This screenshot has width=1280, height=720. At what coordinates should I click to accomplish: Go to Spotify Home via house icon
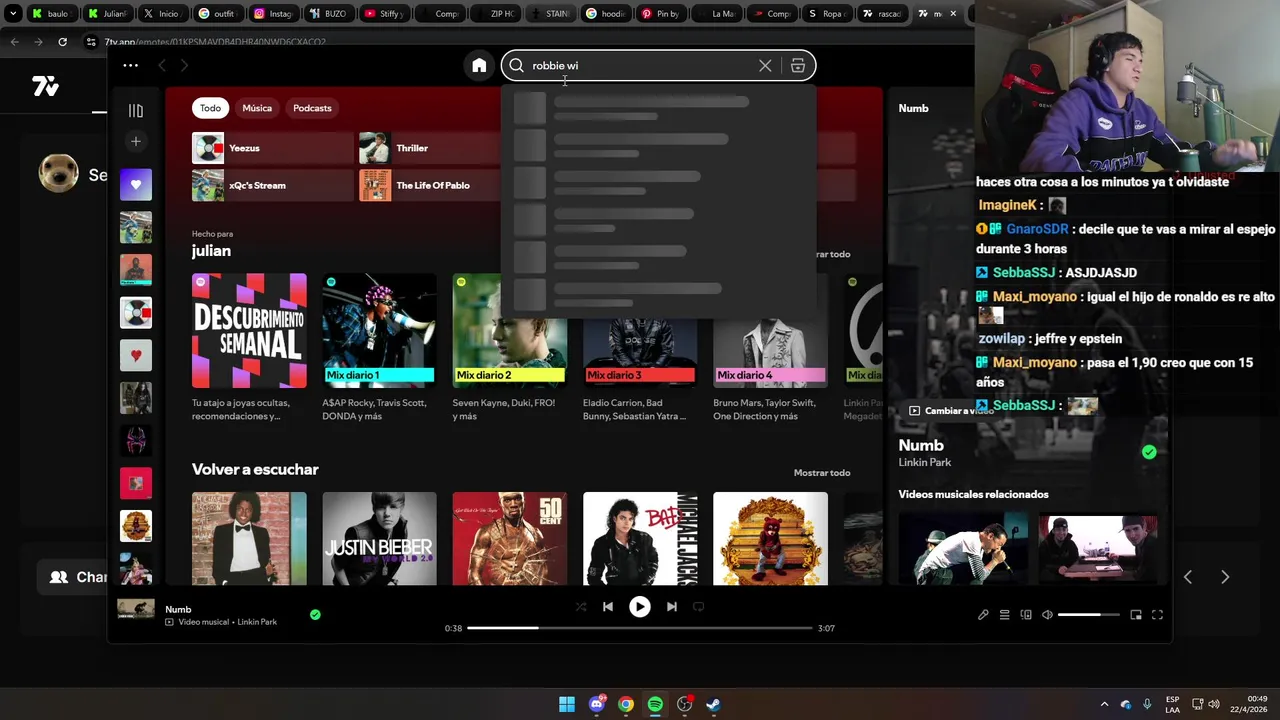click(479, 66)
